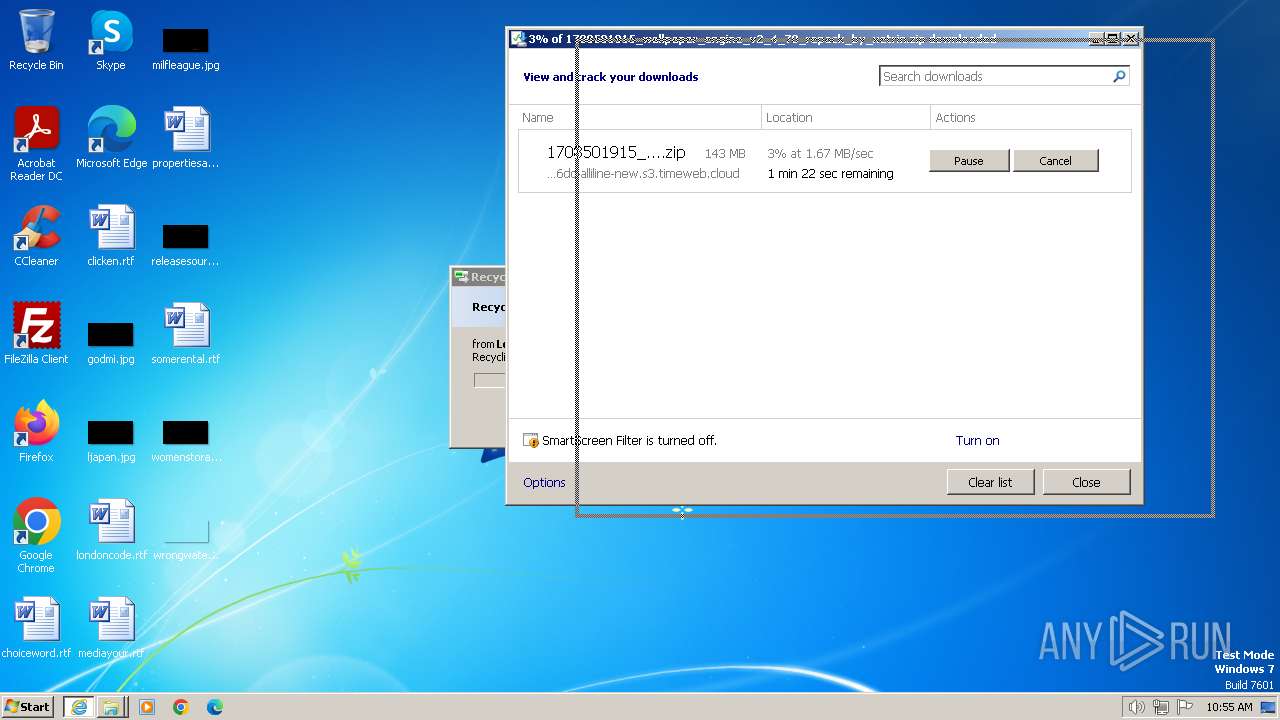Click the Chrome icon in the taskbar
The image size is (1280, 720).
[181, 707]
